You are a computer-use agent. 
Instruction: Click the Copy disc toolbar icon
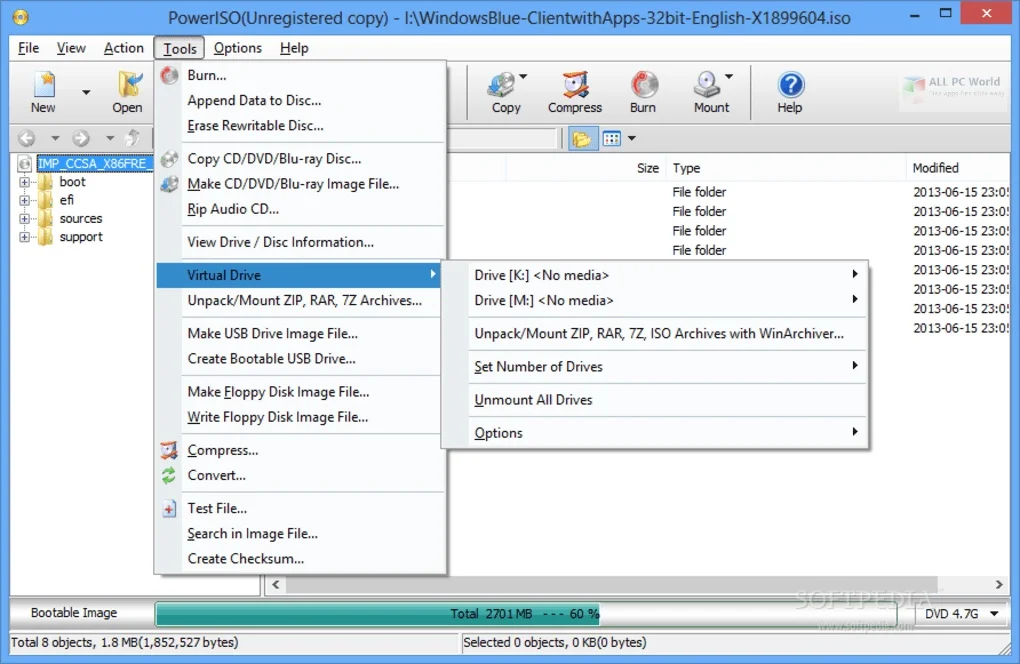point(505,92)
